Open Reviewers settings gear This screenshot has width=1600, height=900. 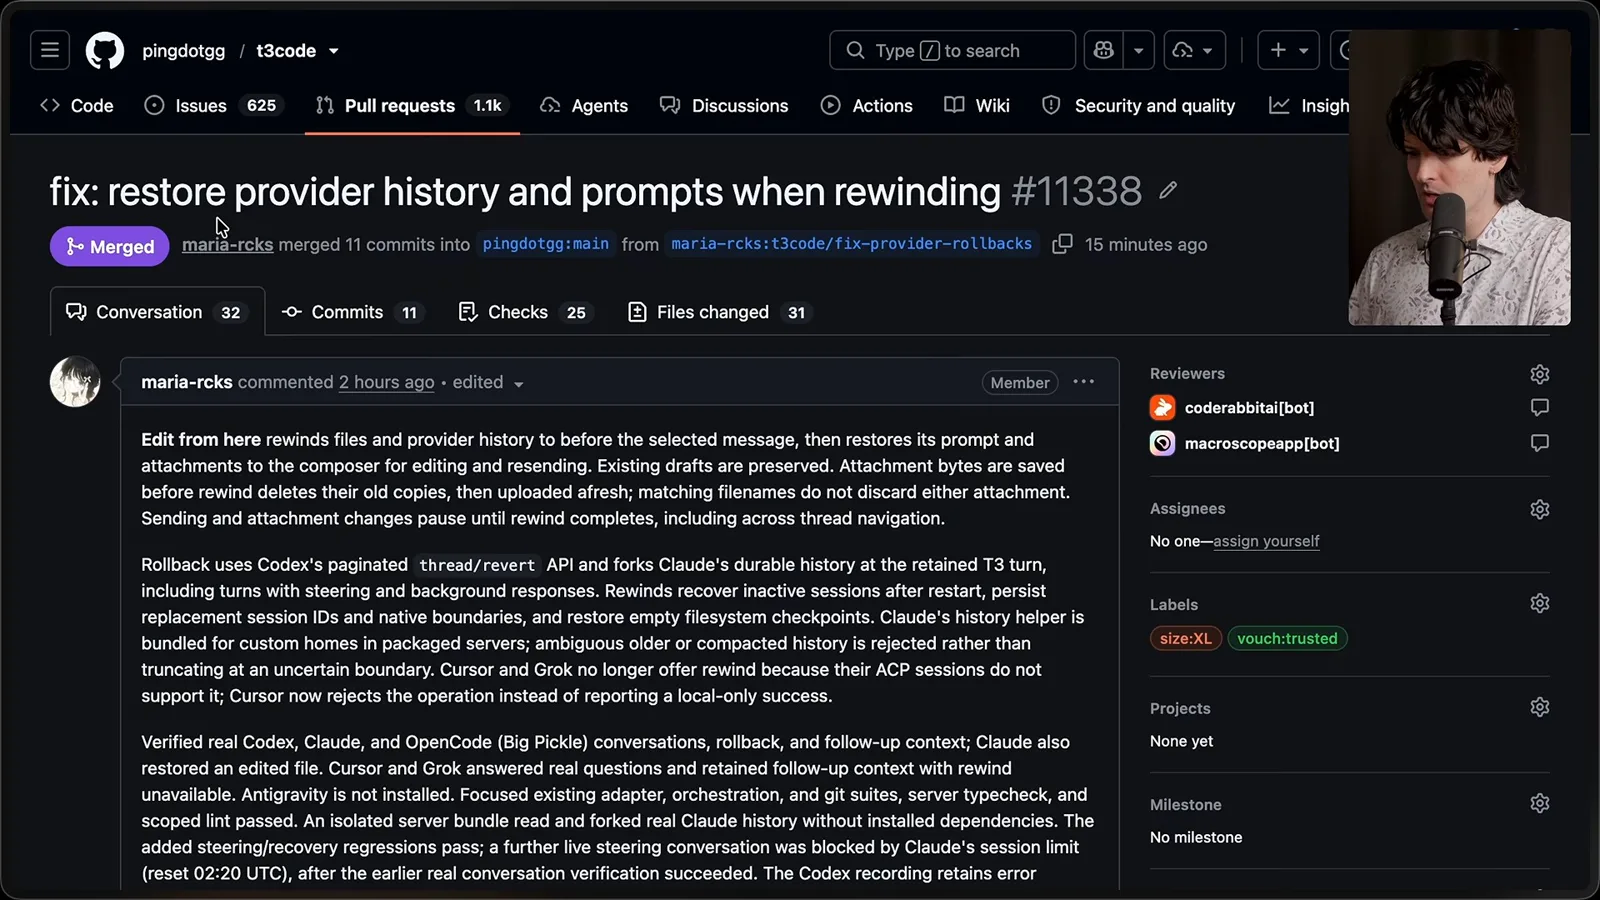1540,374
